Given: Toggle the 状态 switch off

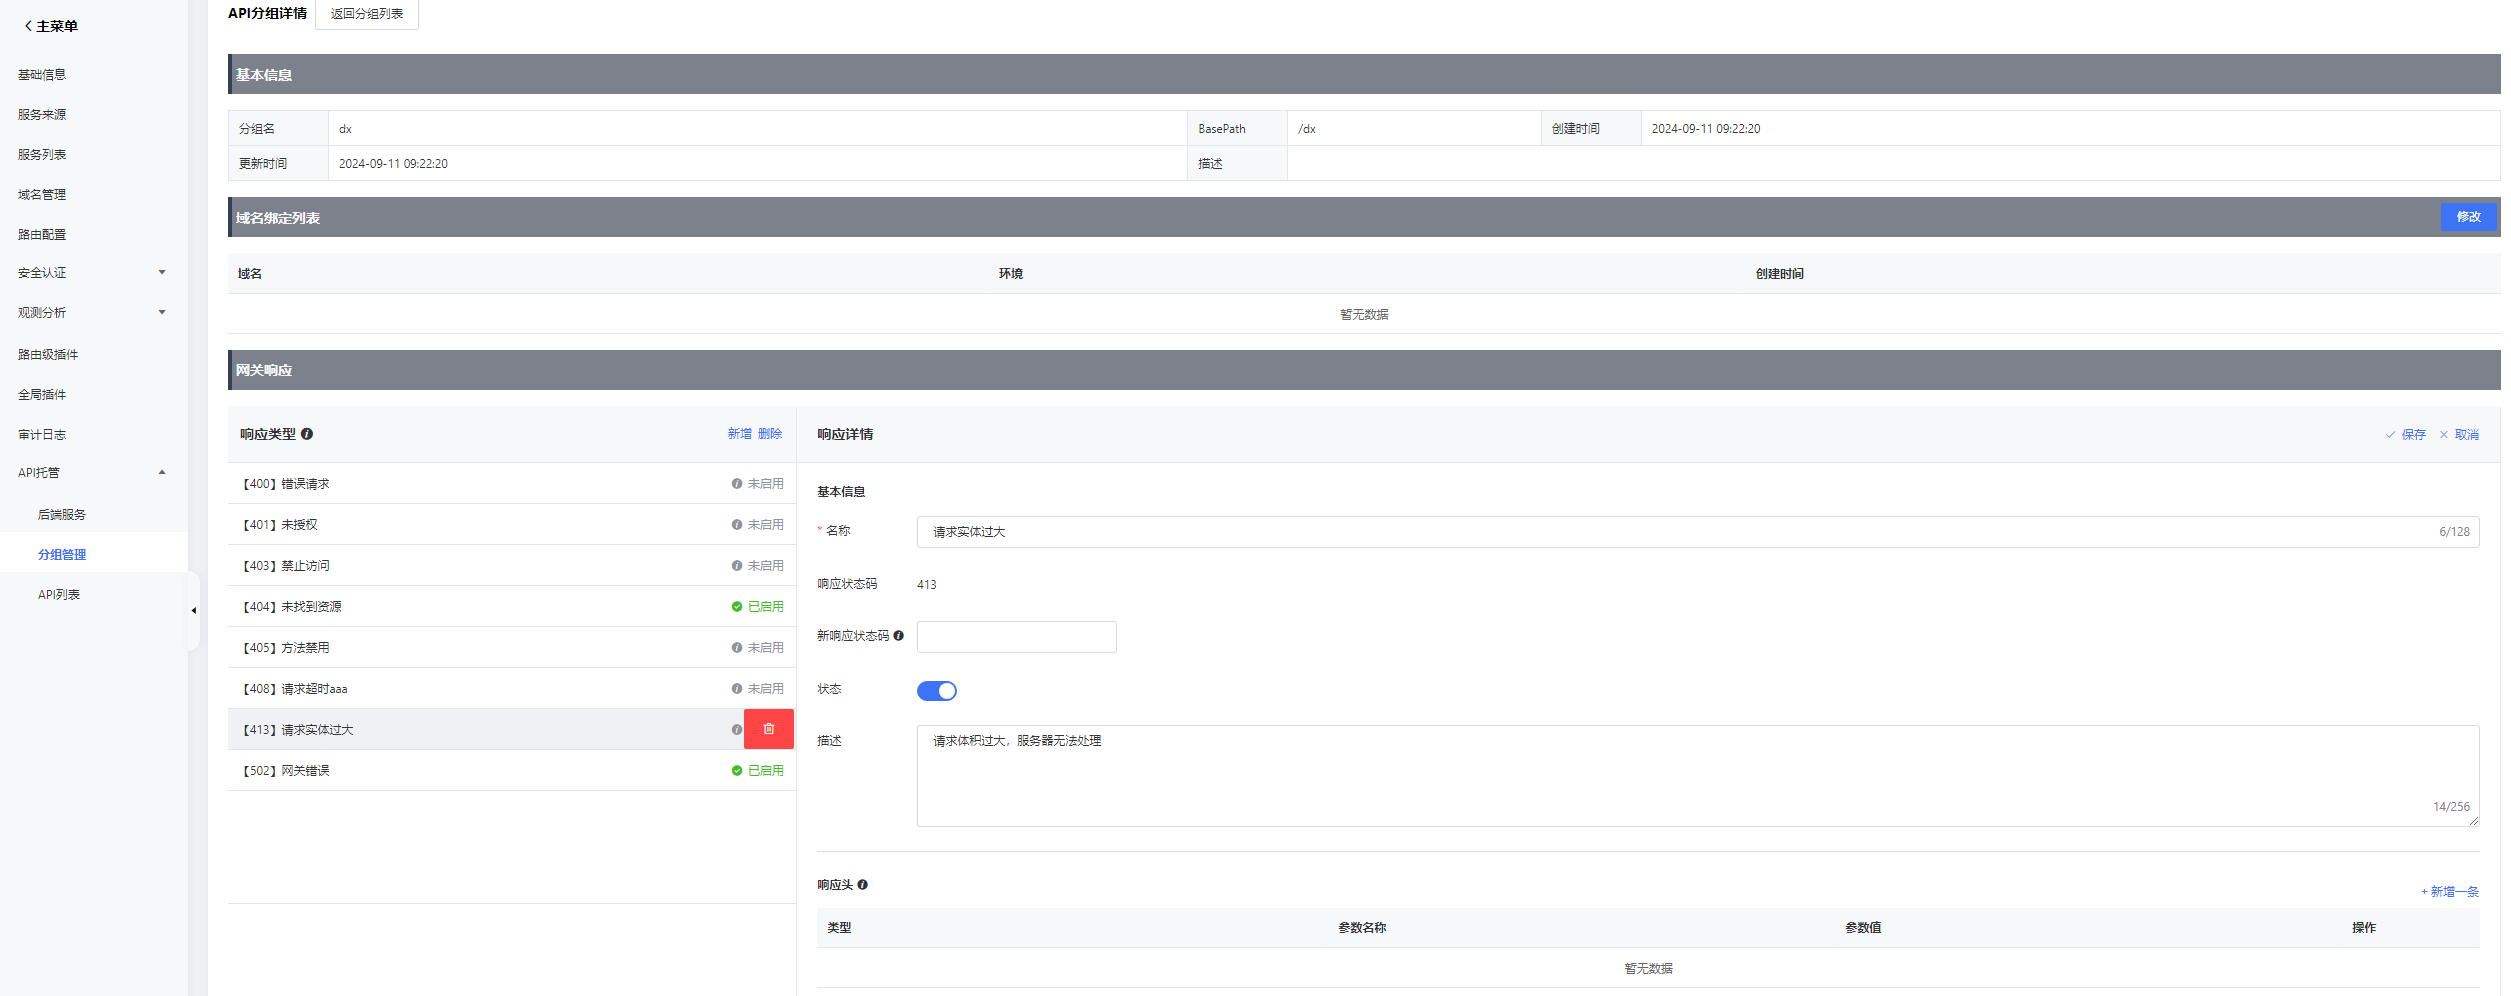Looking at the screenshot, I should pyautogui.click(x=936, y=691).
